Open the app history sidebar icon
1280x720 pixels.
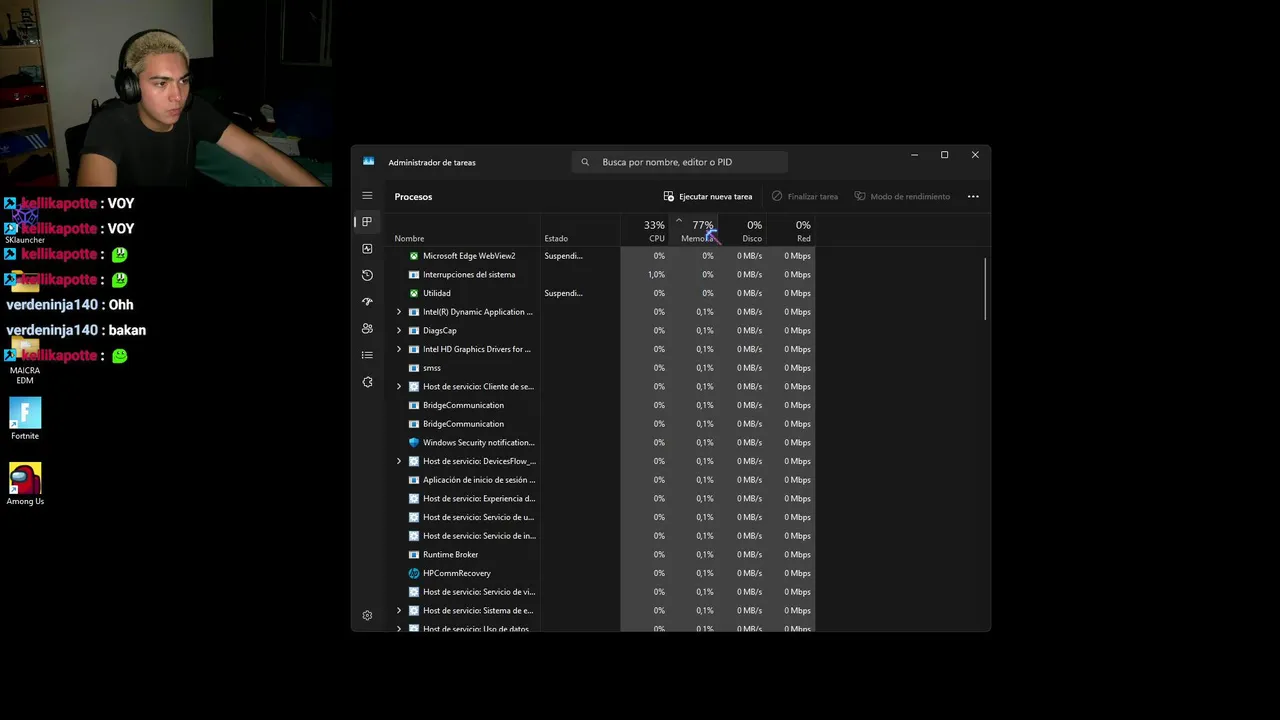click(x=367, y=275)
